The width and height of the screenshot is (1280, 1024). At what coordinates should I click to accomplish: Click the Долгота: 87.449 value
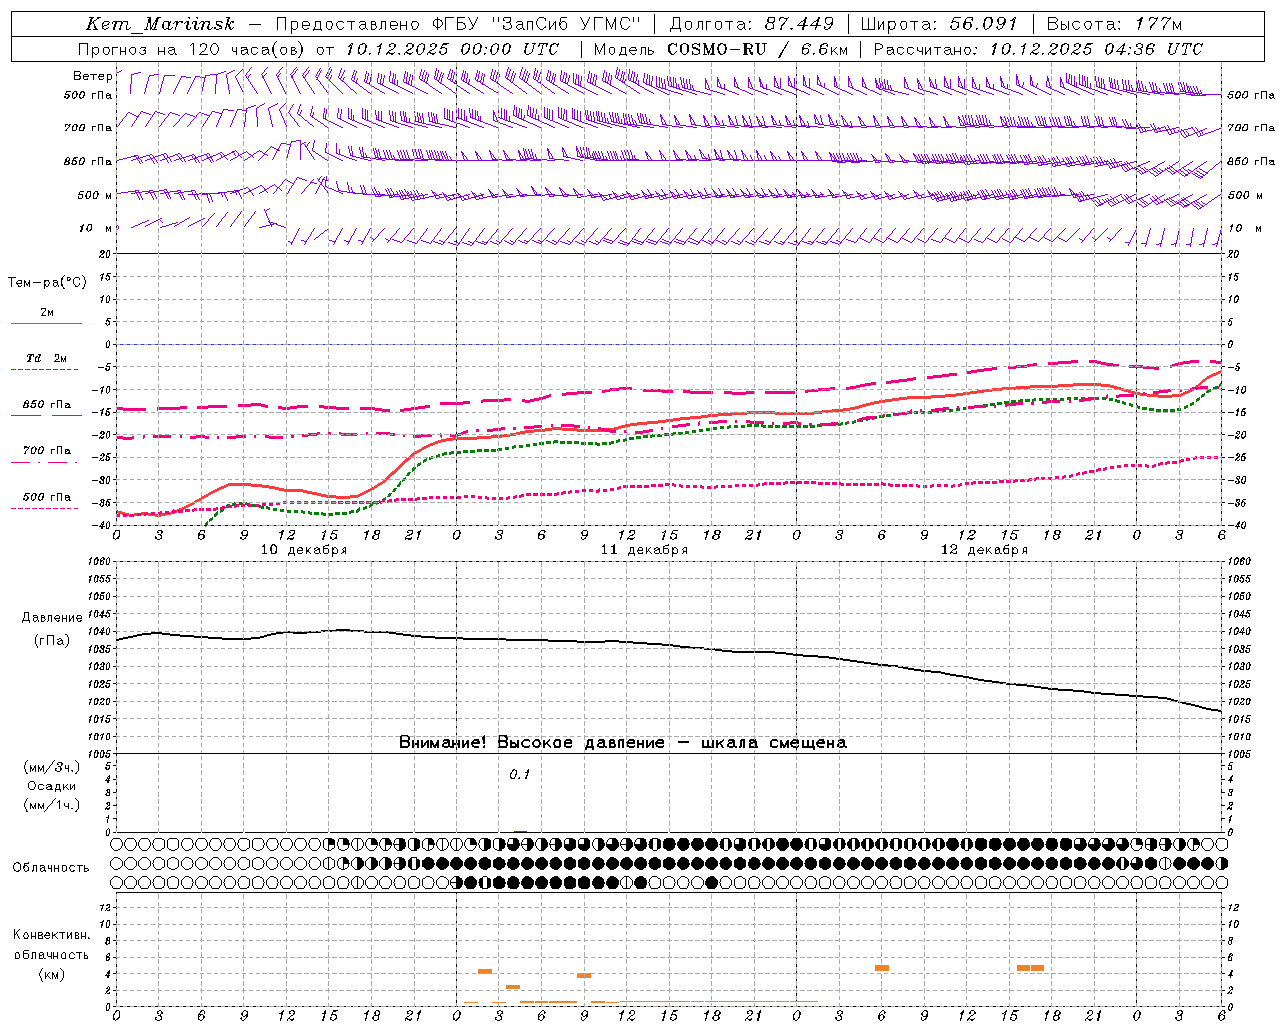tap(751, 24)
